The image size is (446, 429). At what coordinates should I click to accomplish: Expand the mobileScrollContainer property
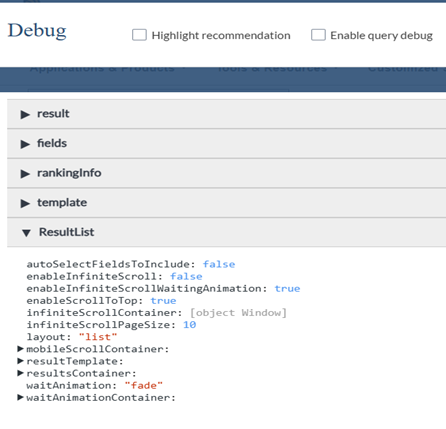20,349
